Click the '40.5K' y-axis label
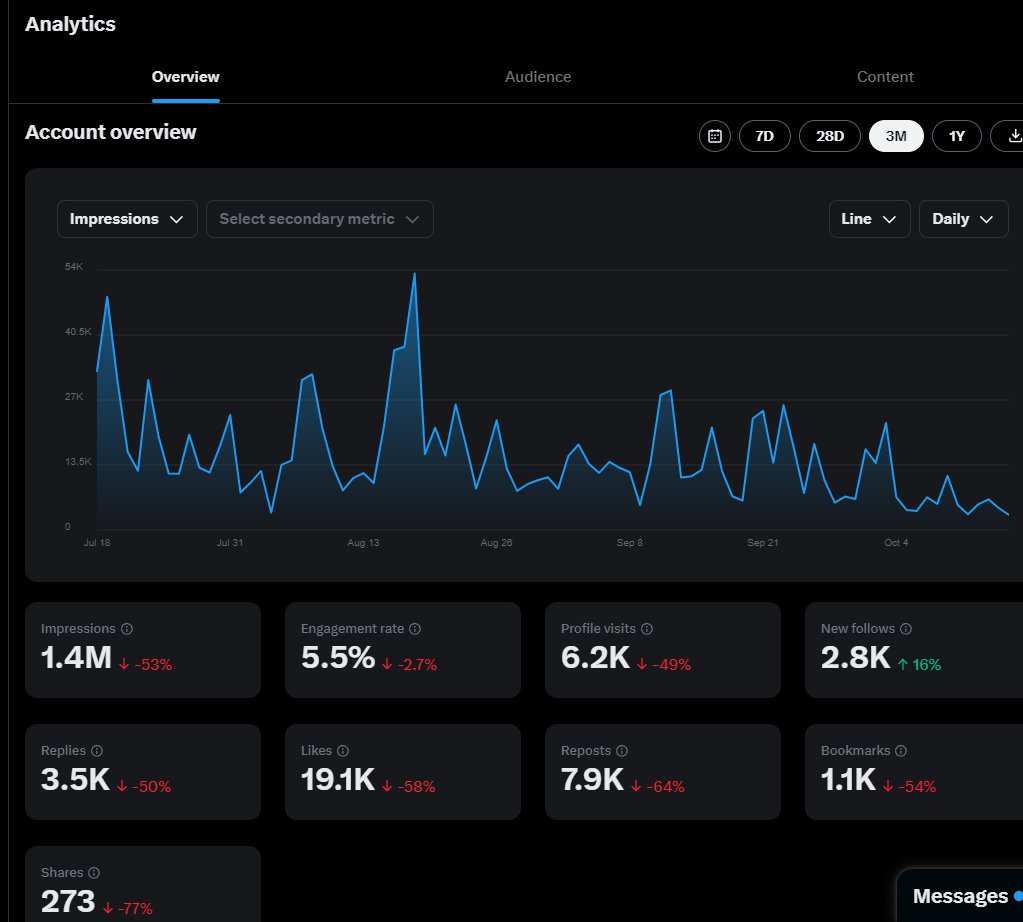The width and height of the screenshot is (1023, 922). click(x=78, y=332)
